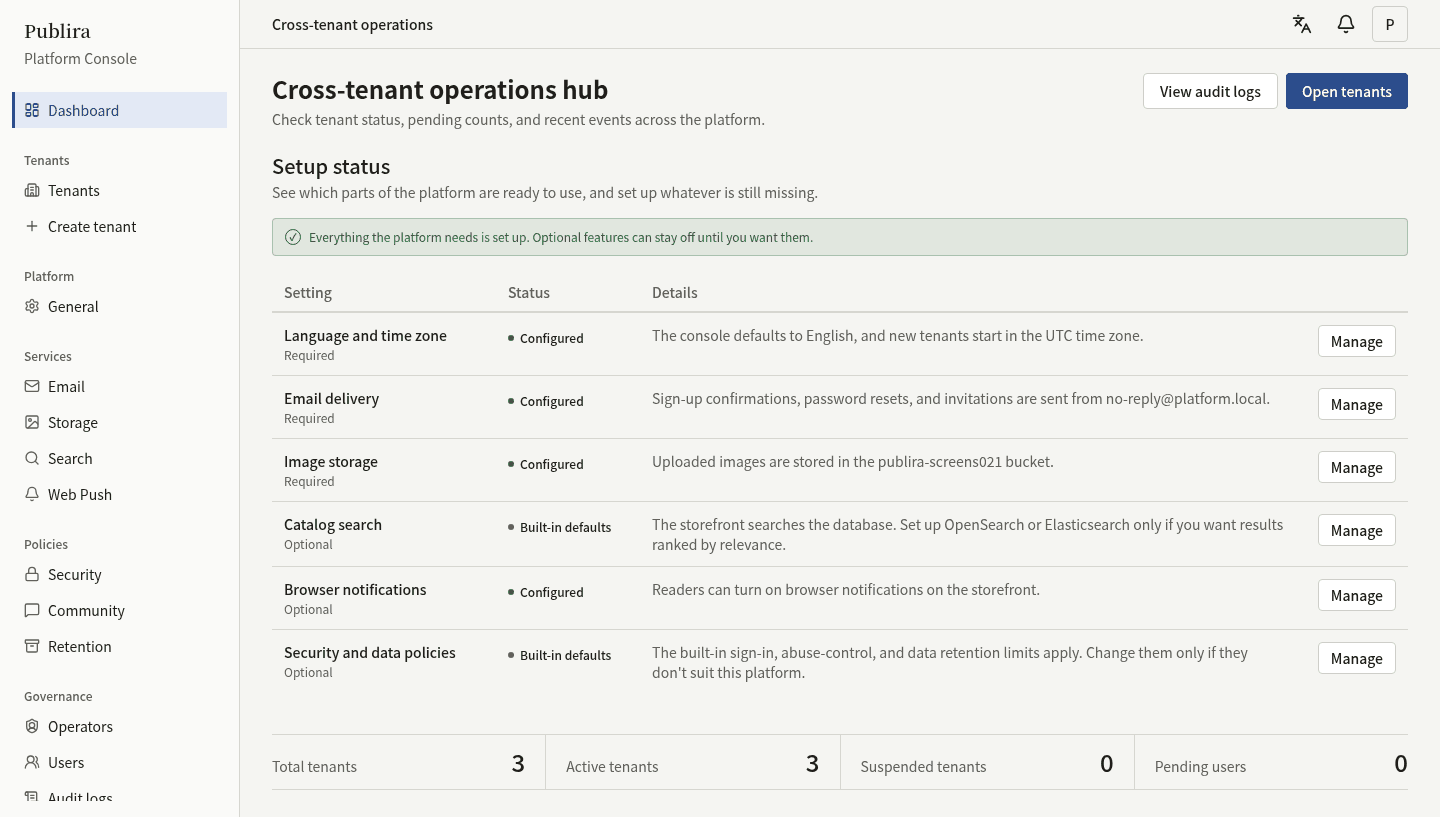Image resolution: width=1440 pixels, height=817 pixels.
Task: Click the General gear icon
Action: (32, 306)
